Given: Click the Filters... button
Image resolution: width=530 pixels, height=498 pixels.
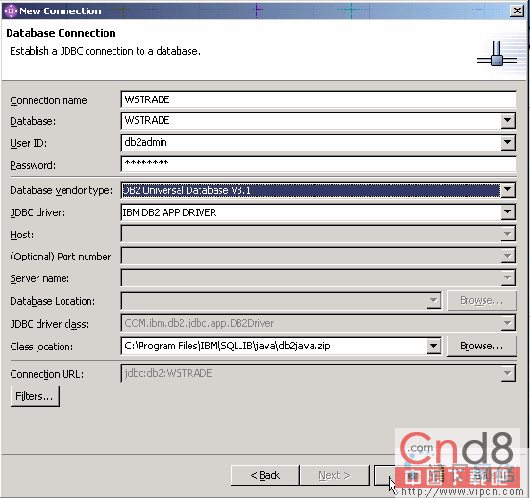Looking at the screenshot, I should pos(35,396).
